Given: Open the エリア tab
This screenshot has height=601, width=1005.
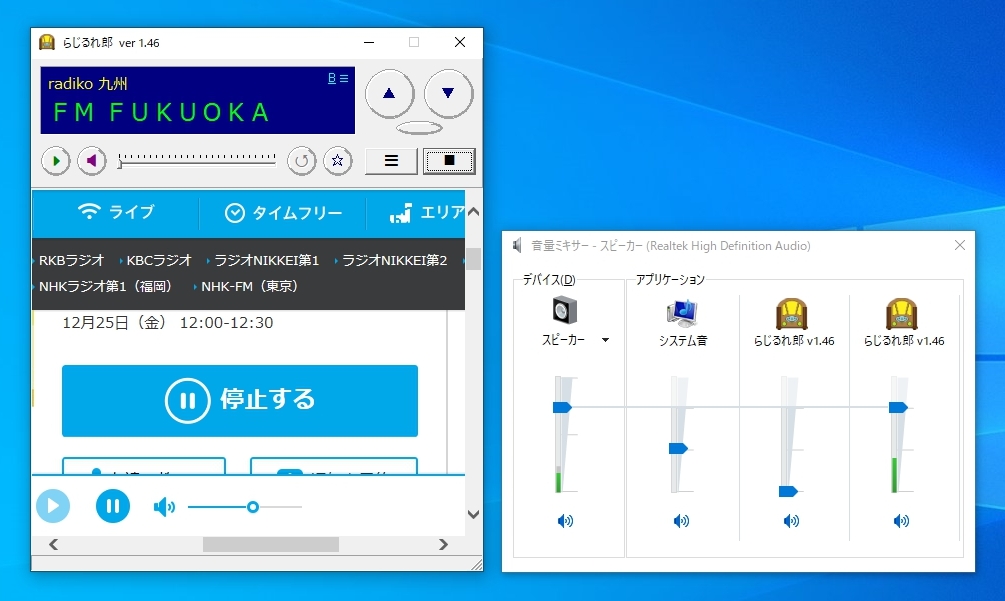Looking at the screenshot, I should pos(427,213).
